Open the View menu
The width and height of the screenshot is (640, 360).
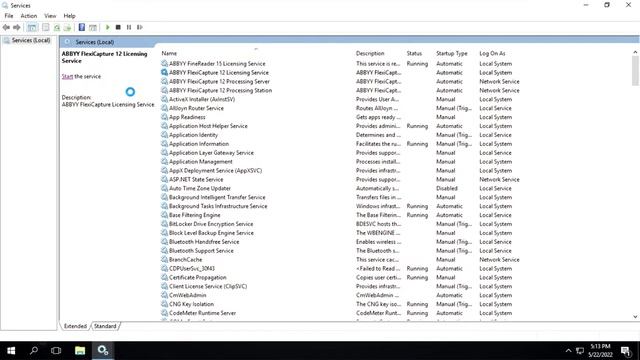point(50,16)
